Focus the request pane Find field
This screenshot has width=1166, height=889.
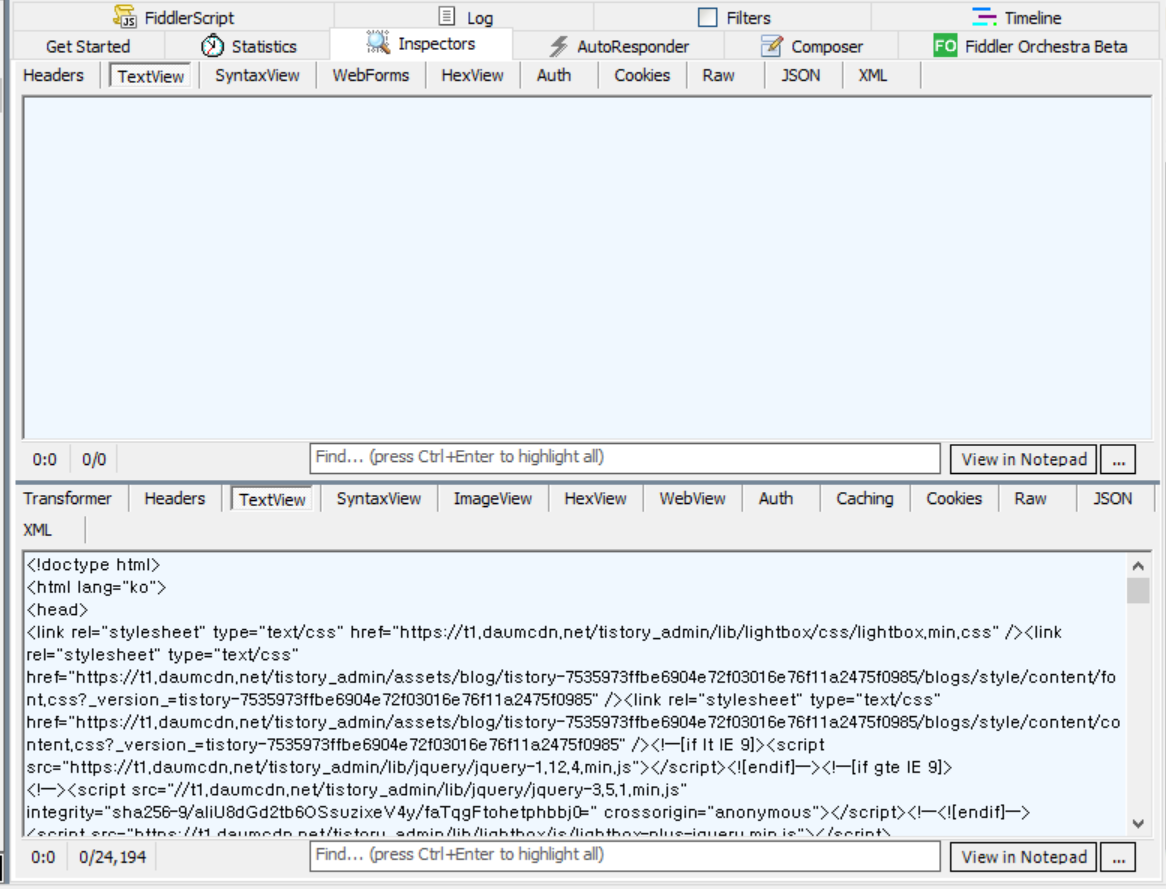pyautogui.click(x=625, y=458)
